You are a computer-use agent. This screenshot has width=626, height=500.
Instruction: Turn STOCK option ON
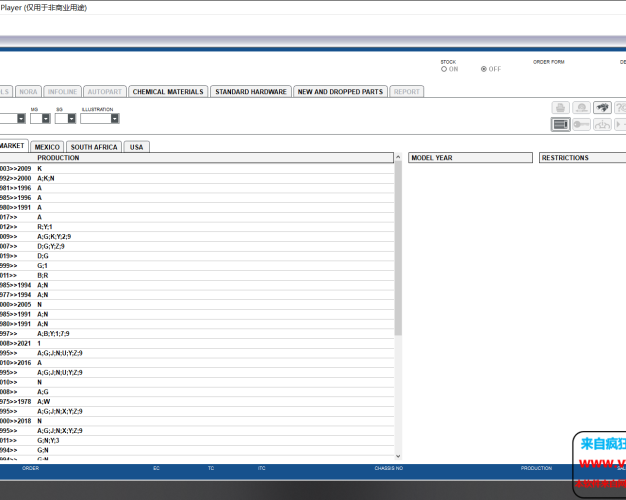[x=444, y=69]
